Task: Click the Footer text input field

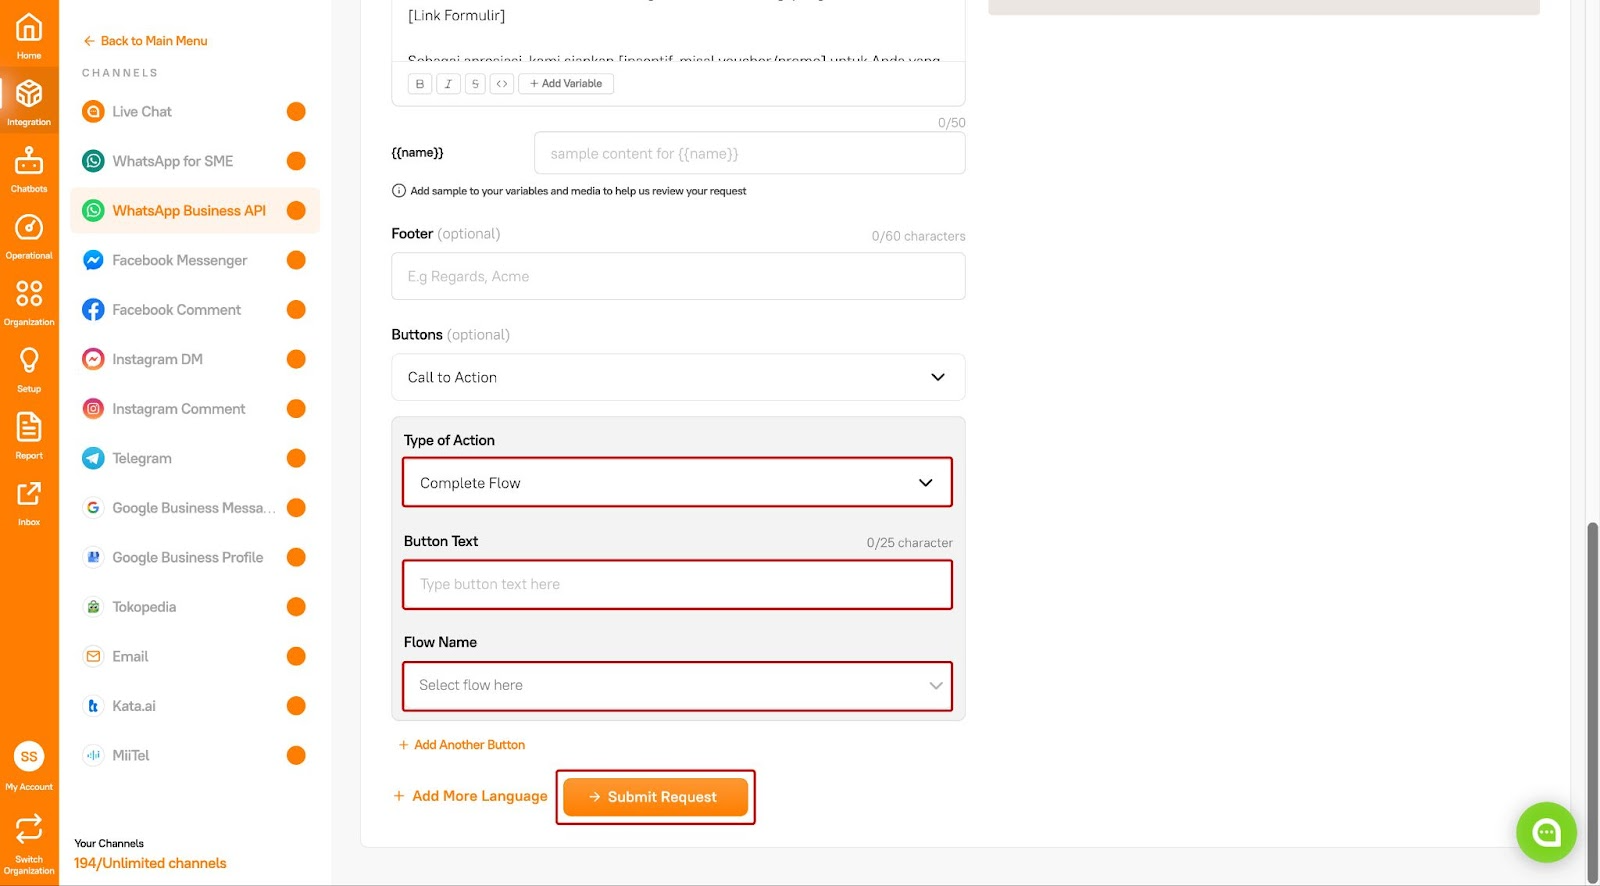Action: click(678, 276)
